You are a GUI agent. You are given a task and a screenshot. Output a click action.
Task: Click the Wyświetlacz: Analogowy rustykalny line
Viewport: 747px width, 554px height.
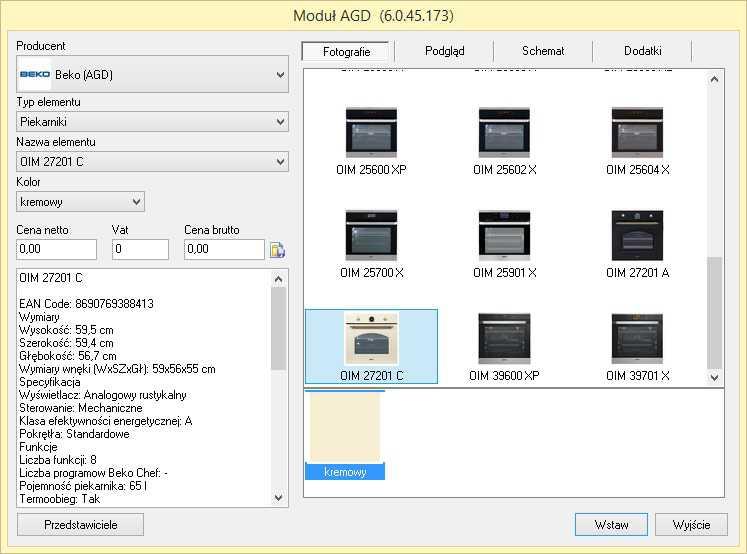pyautogui.click(x=103, y=395)
